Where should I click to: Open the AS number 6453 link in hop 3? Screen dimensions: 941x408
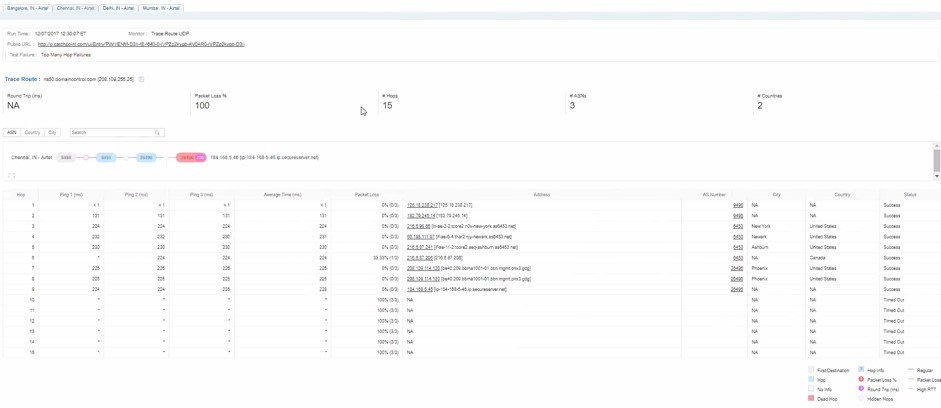[x=738, y=226]
